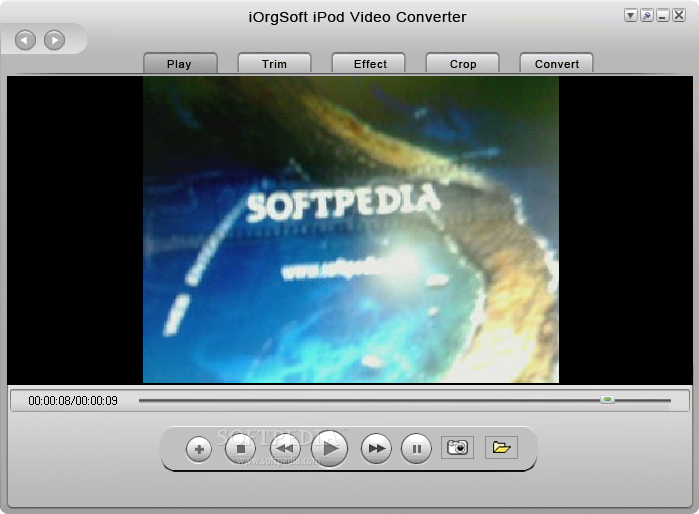Click the video preview area
This screenshot has height=514, width=699.
[x=350, y=230]
